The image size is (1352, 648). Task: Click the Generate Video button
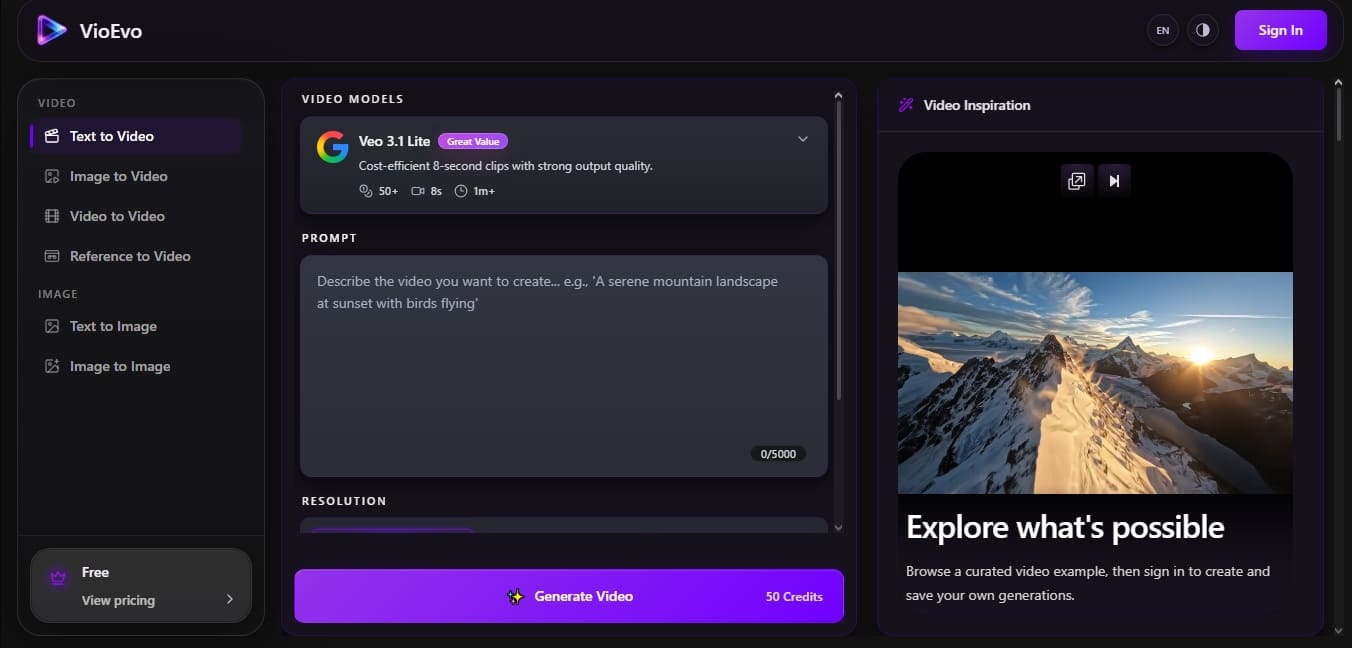569,596
